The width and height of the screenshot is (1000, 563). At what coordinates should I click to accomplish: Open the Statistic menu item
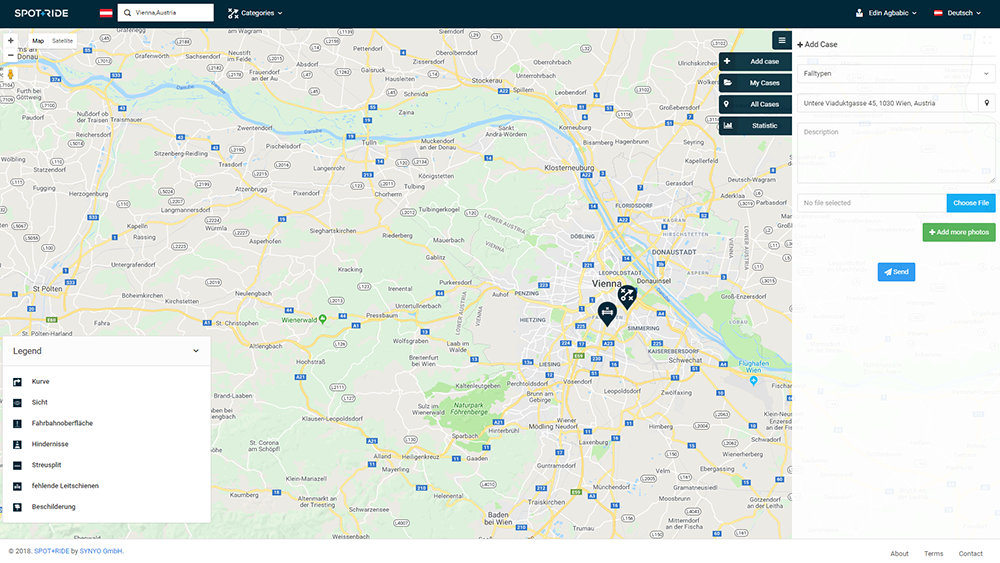click(x=755, y=126)
